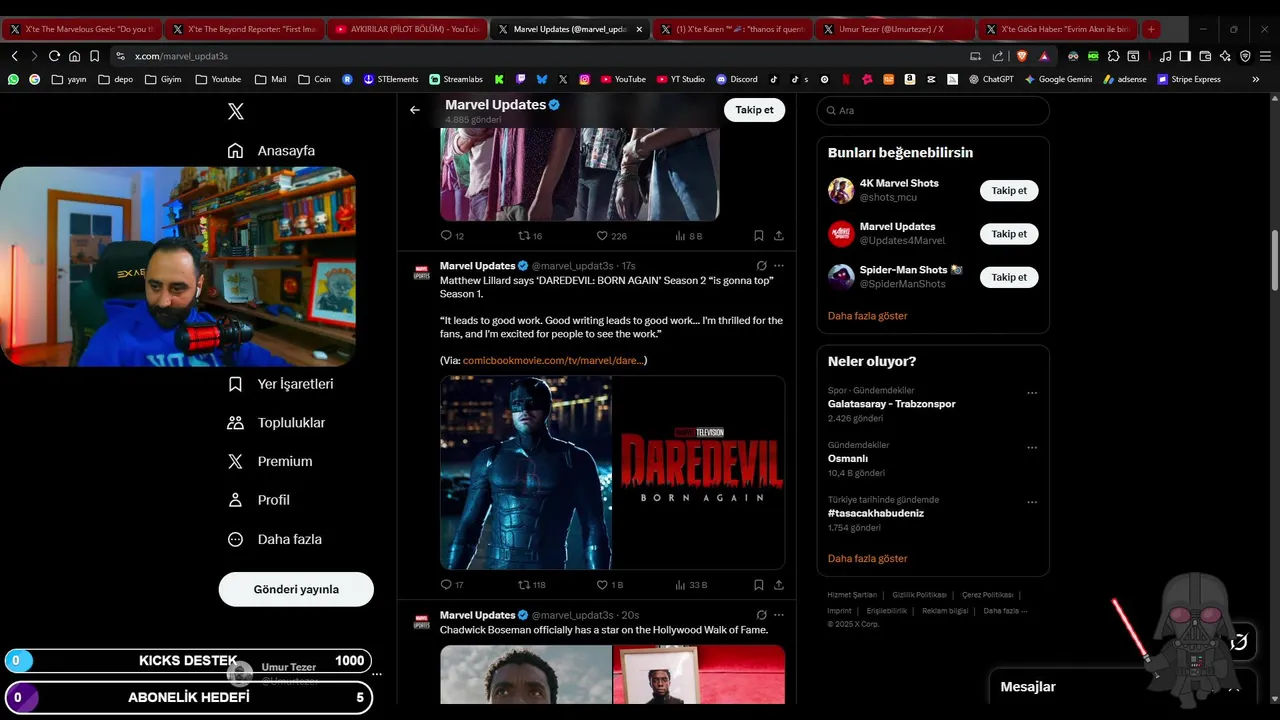Reload the page in browser toolbar

click(x=54, y=56)
